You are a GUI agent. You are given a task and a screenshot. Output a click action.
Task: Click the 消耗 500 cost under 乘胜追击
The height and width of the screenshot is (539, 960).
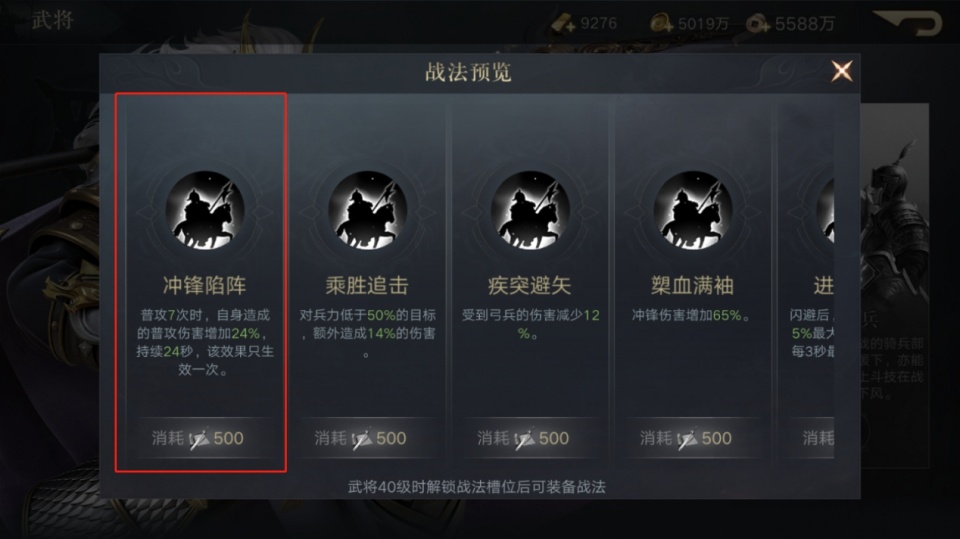[x=361, y=438]
